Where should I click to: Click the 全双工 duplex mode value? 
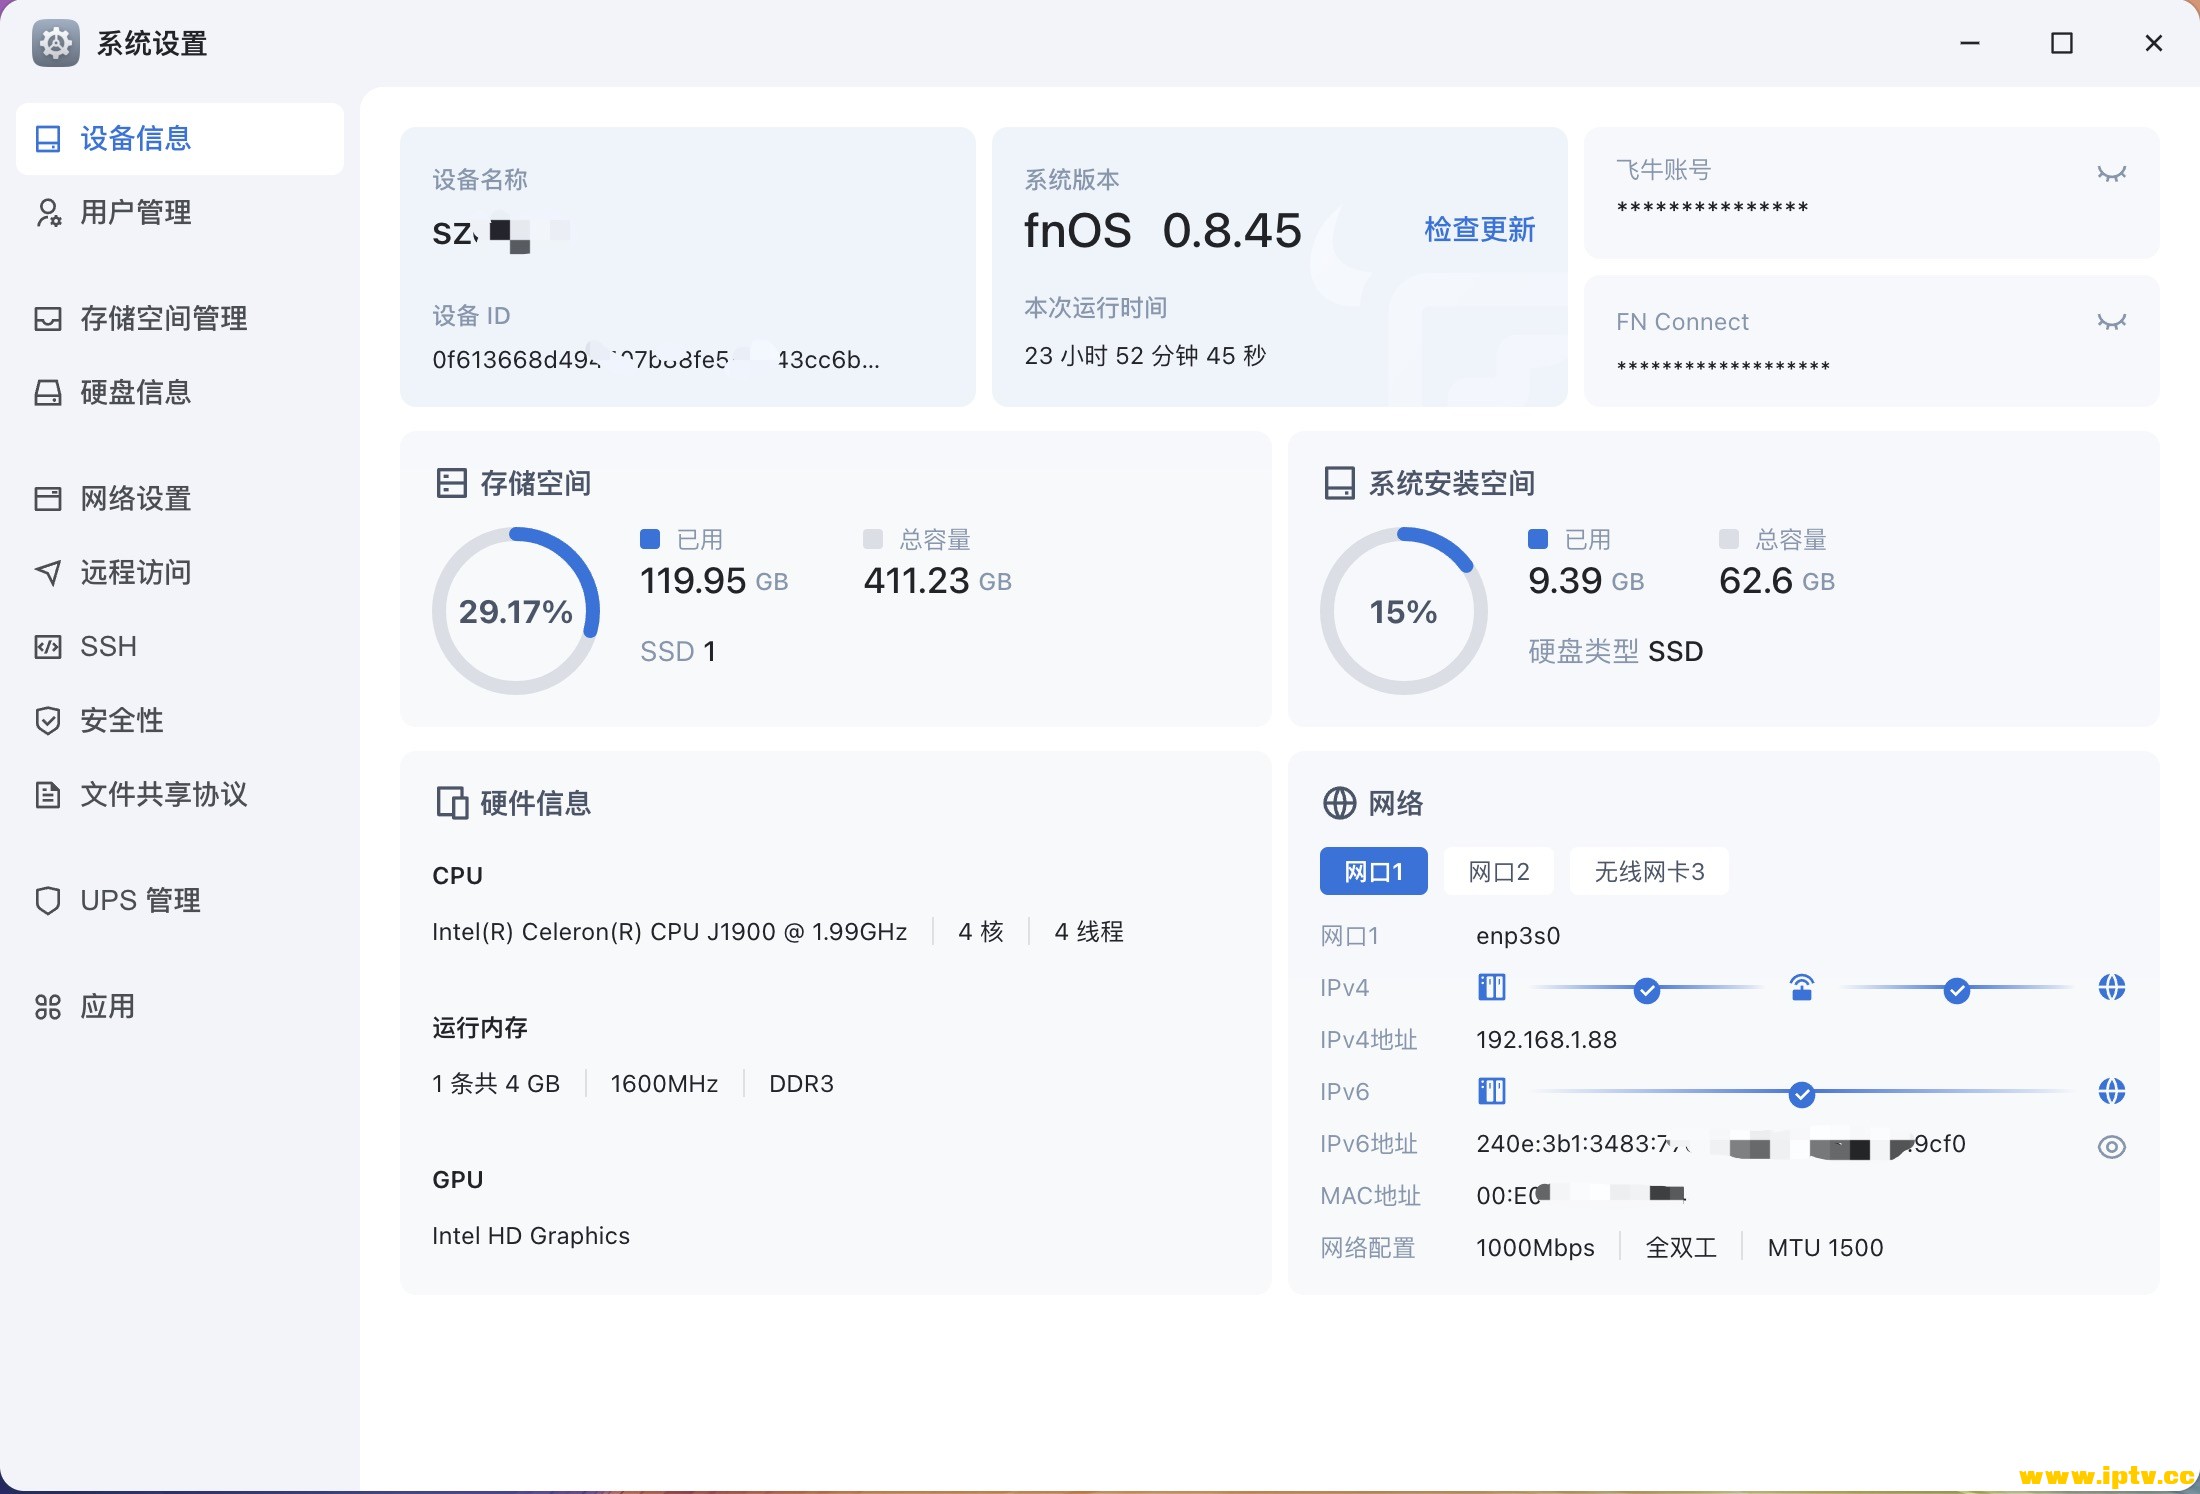coord(1681,1248)
